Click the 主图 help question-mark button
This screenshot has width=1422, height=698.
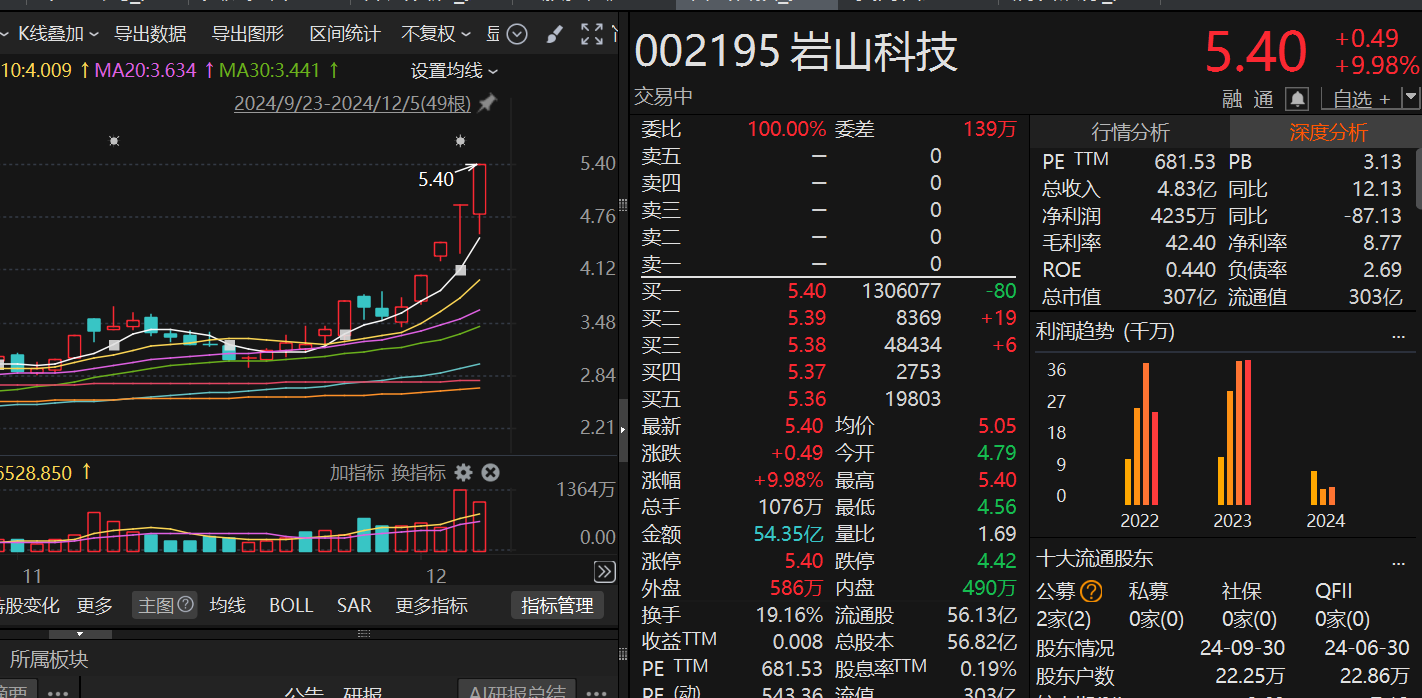click(186, 605)
